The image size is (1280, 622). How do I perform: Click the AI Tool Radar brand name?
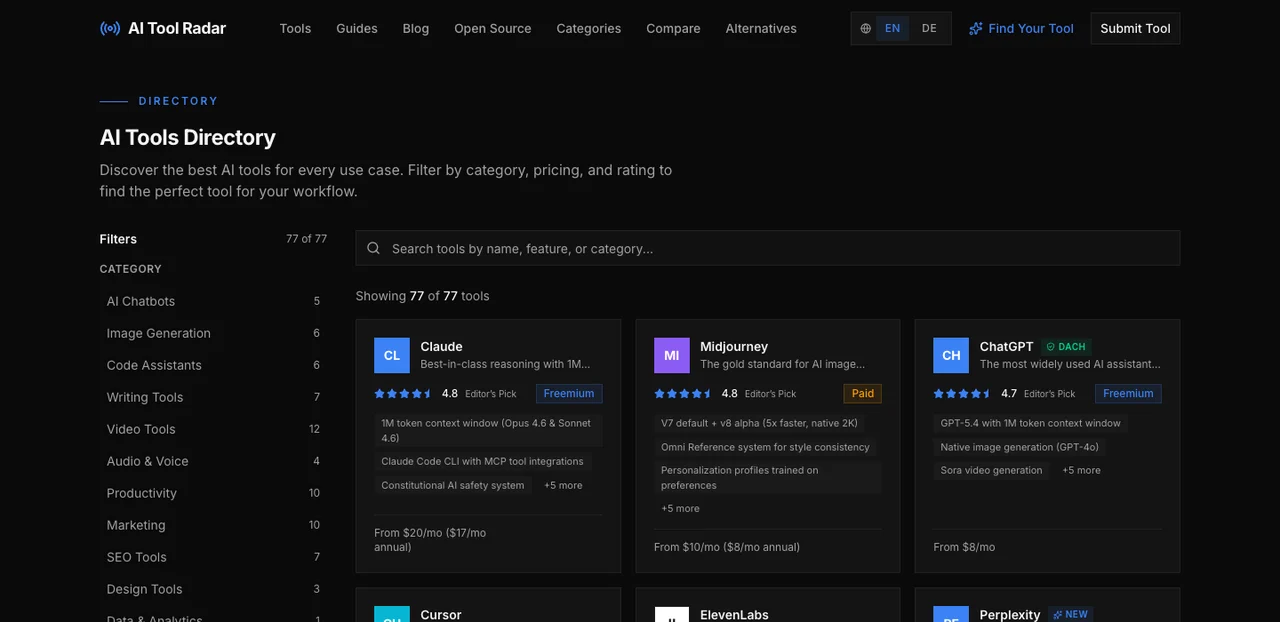(177, 28)
